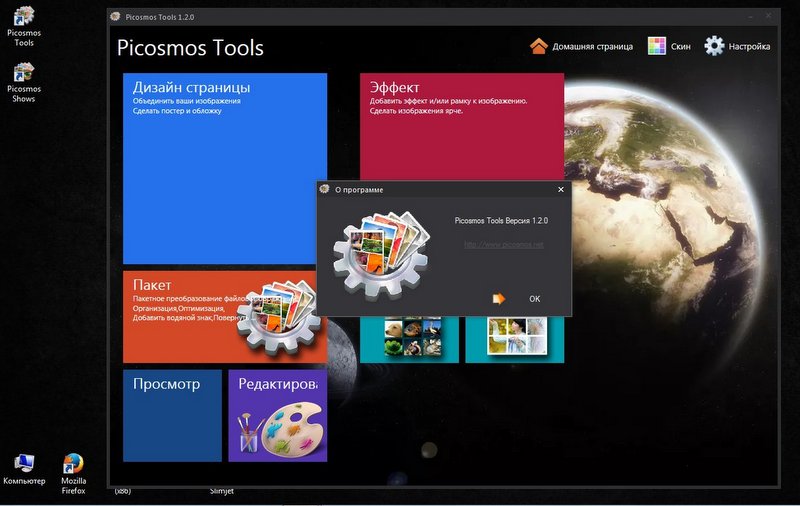Open the Эффект tile
The width and height of the screenshot is (800, 506).
pos(462,126)
